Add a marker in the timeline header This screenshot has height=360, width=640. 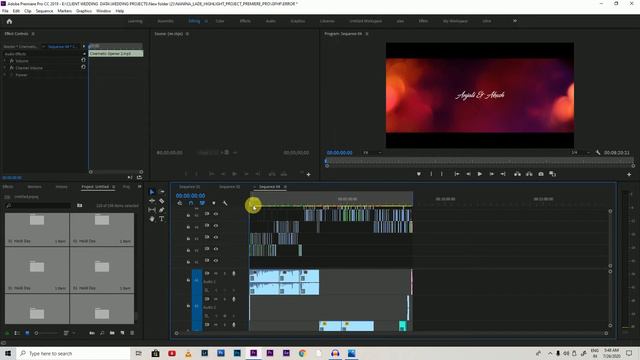[x=213, y=203]
